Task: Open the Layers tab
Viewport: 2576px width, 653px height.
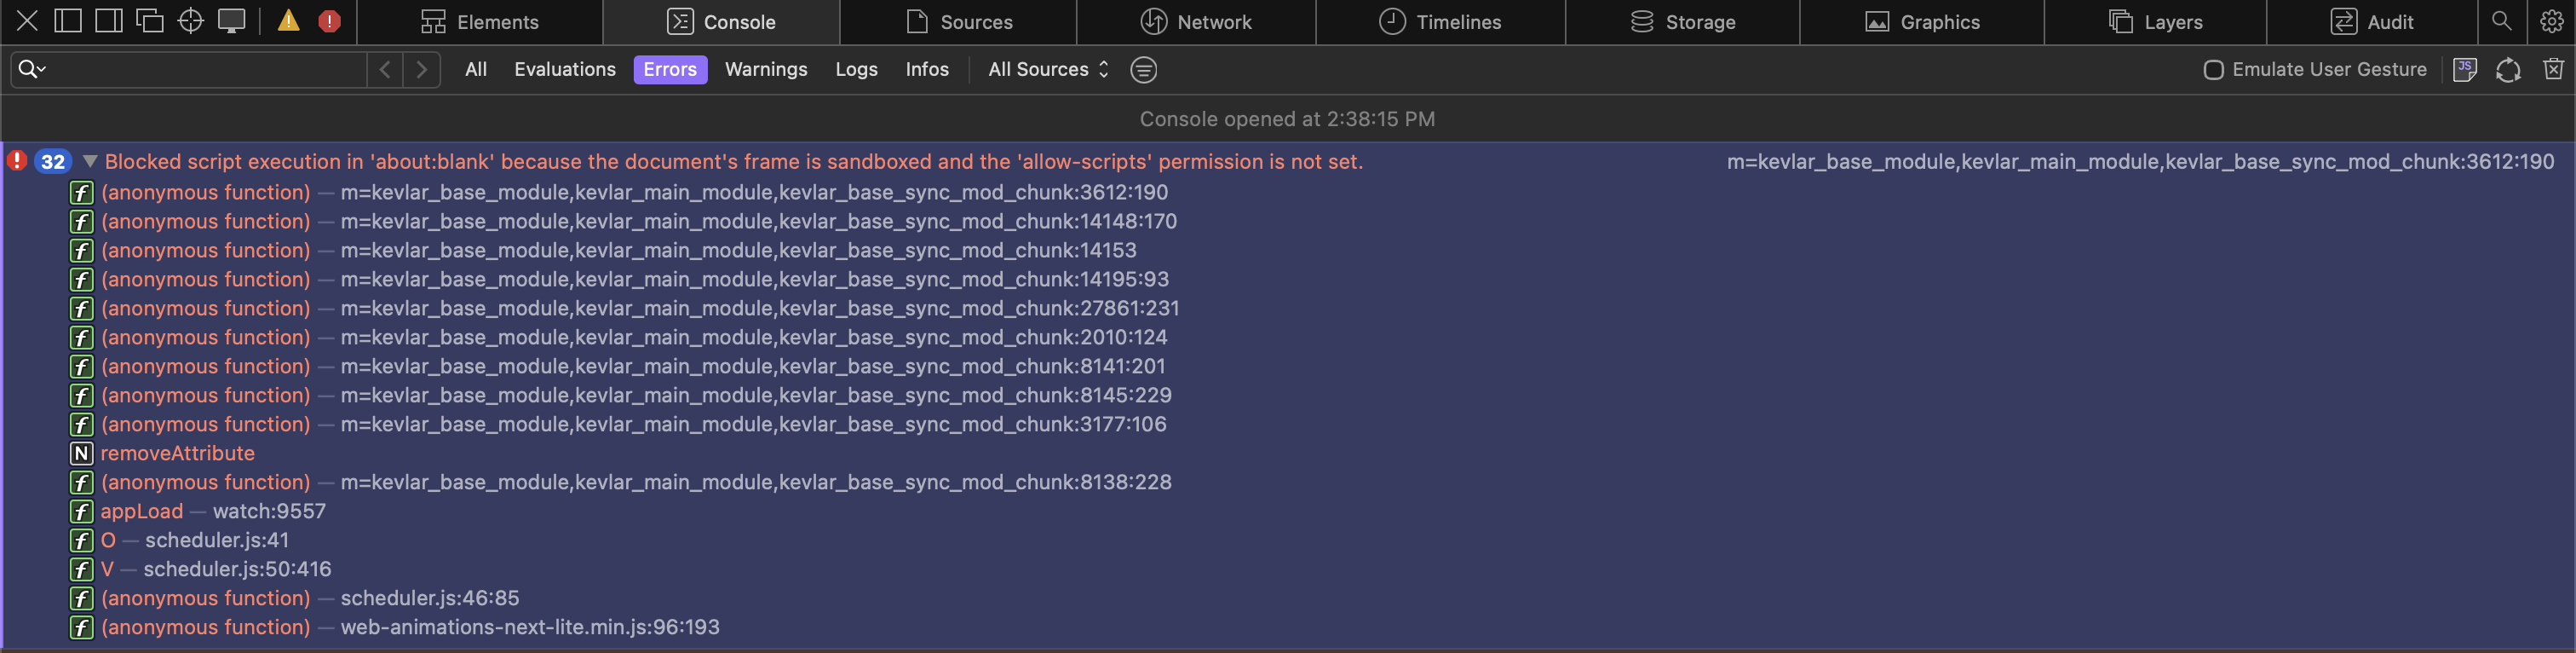Action: (2155, 22)
